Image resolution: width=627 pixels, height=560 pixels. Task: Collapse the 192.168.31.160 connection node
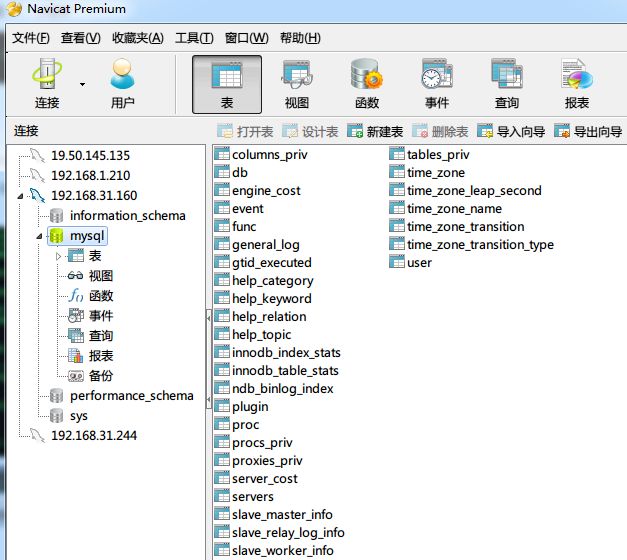pyautogui.click(x=20, y=196)
